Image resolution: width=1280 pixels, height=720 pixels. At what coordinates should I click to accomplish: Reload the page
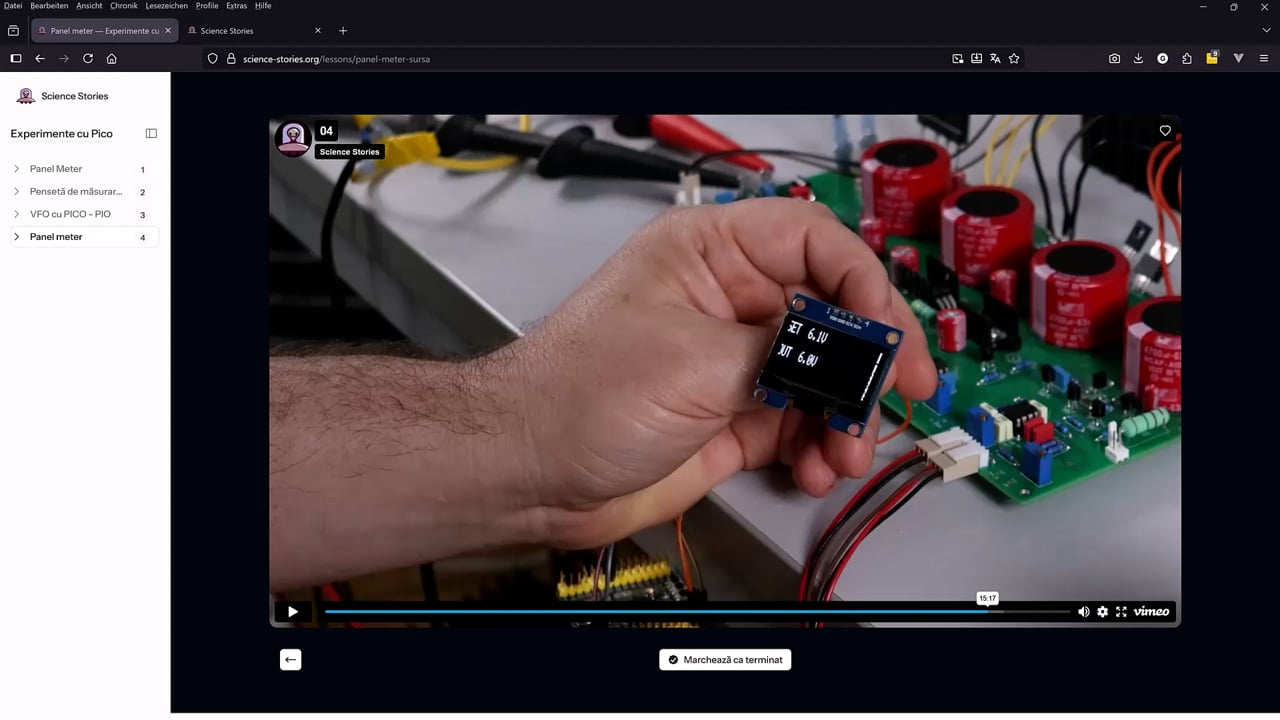[x=88, y=59]
